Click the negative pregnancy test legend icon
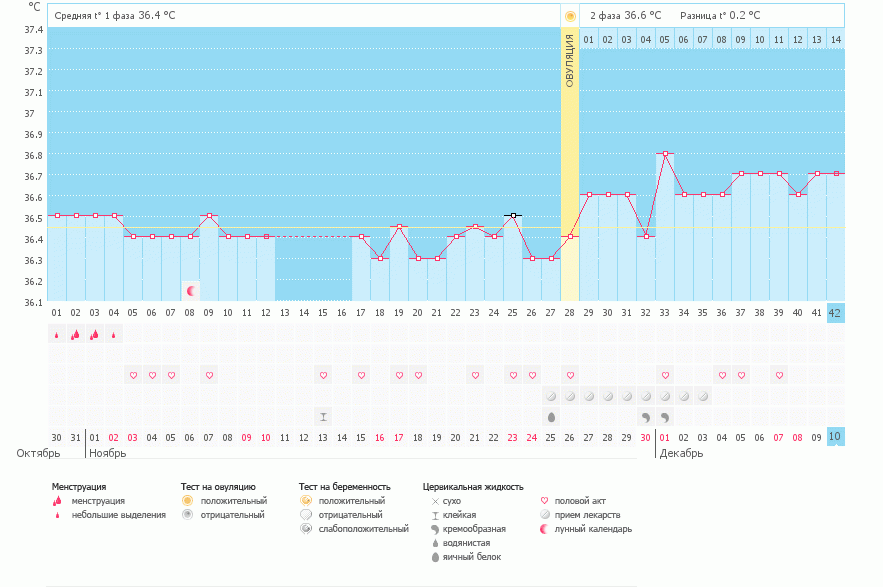 306,514
